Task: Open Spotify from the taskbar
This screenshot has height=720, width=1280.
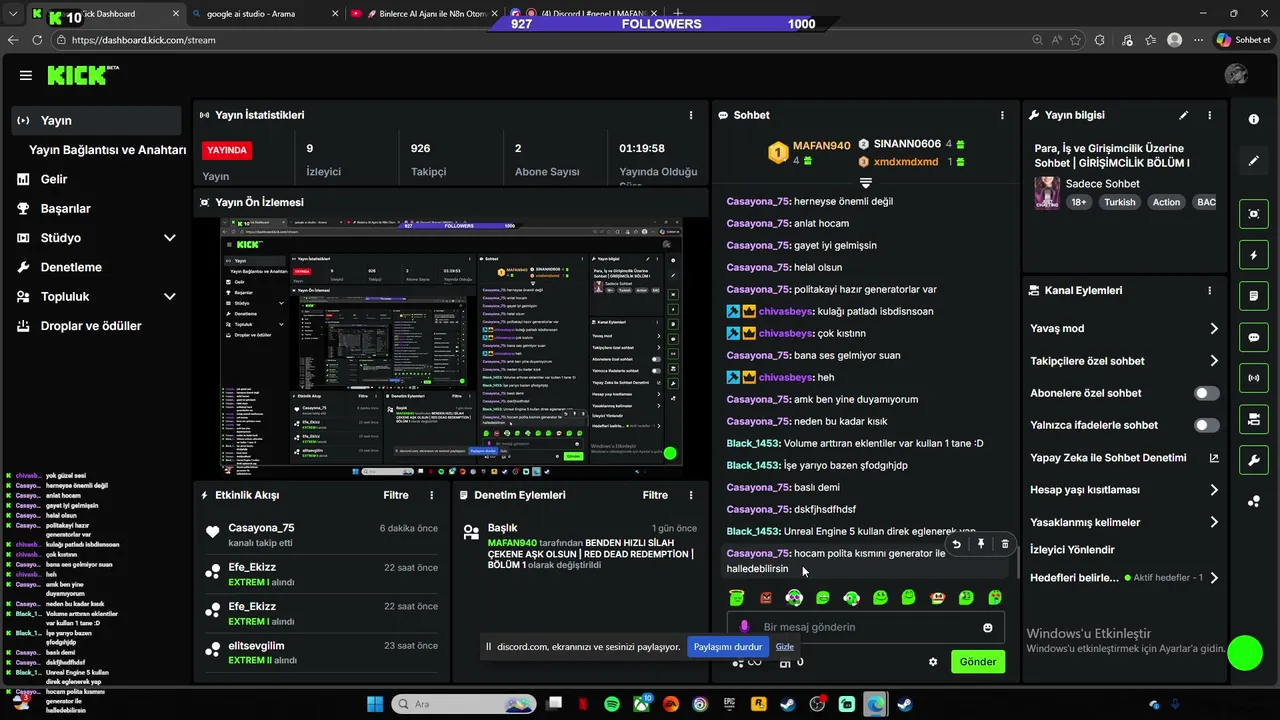Action: (x=612, y=704)
